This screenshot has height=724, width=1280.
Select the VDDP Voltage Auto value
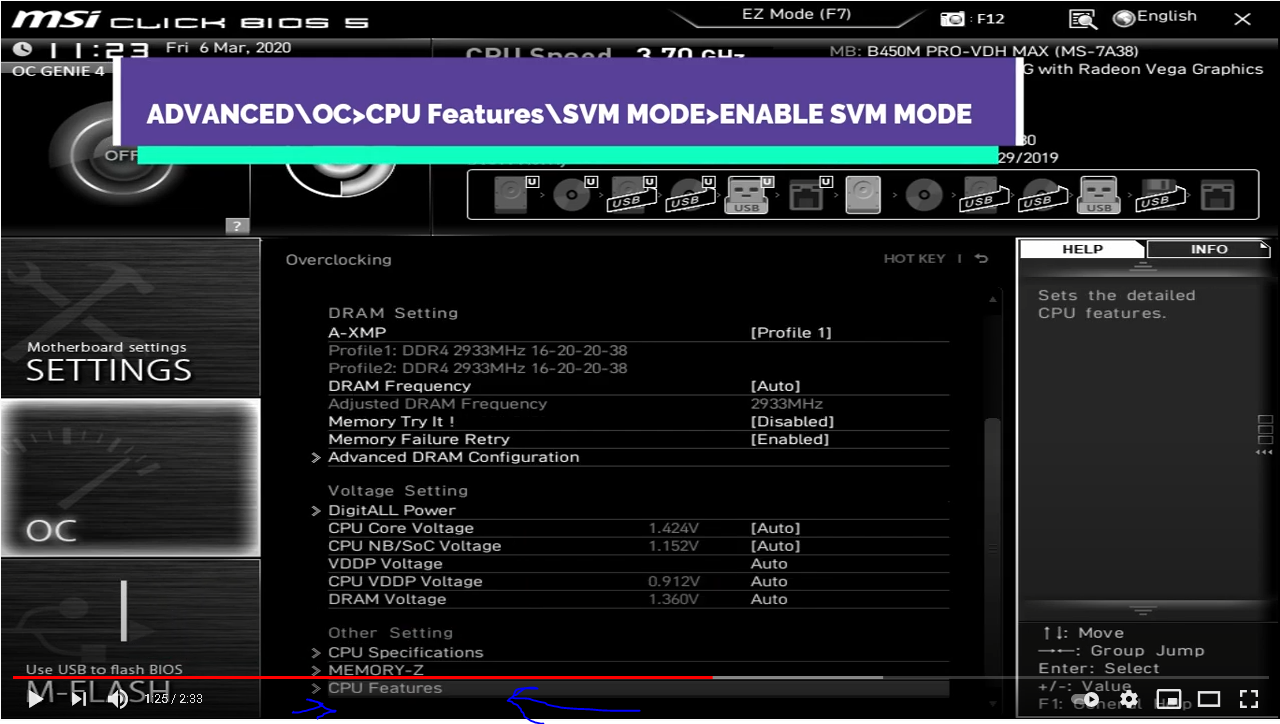click(769, 564)
